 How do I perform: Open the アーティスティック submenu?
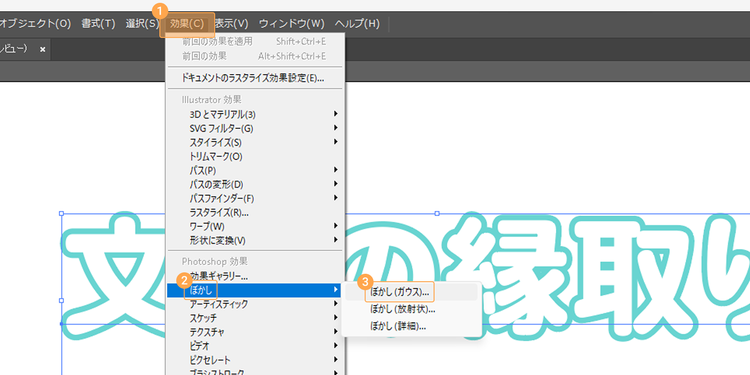coord(254,304)
